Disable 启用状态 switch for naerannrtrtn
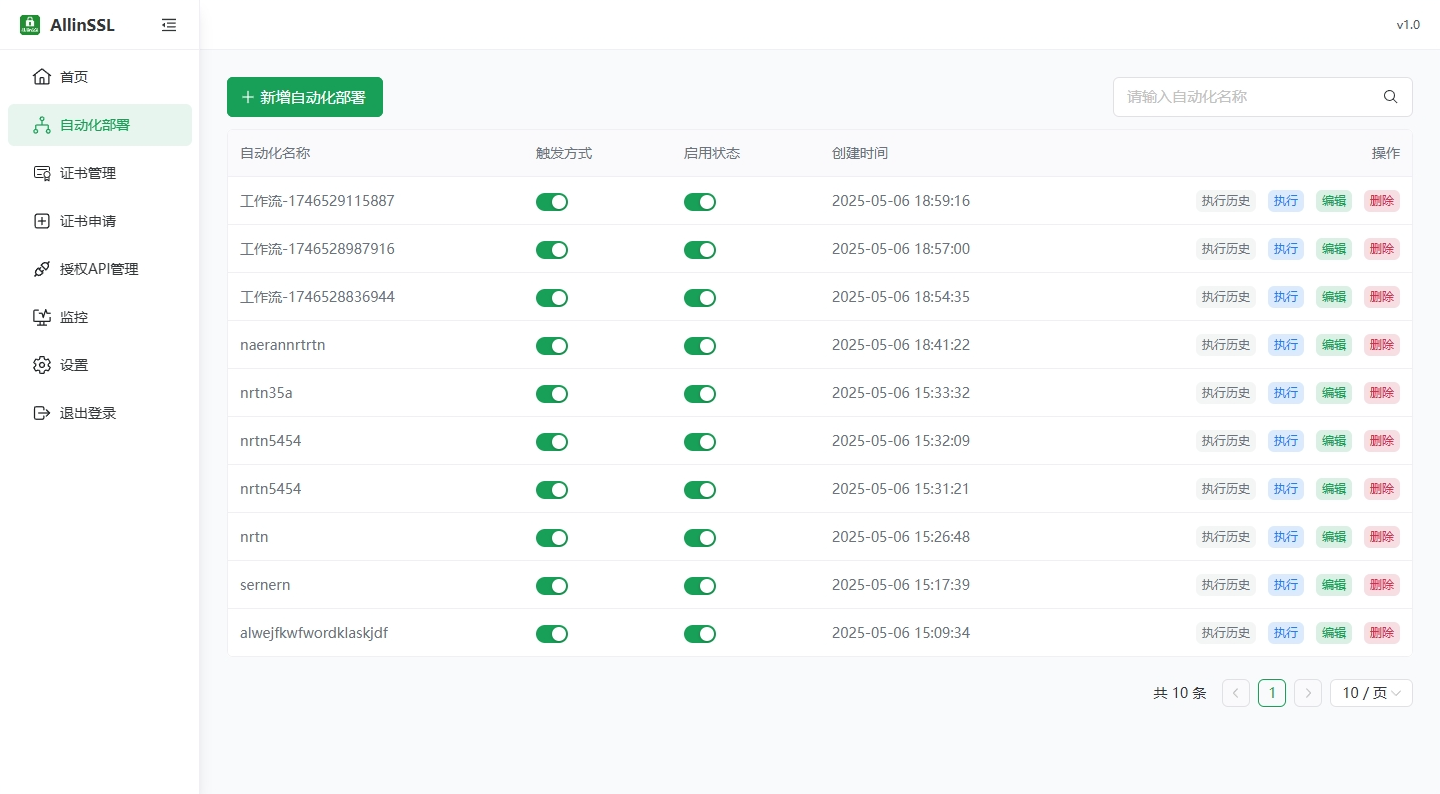This screenshot has height=794, width=1440. 700,345
